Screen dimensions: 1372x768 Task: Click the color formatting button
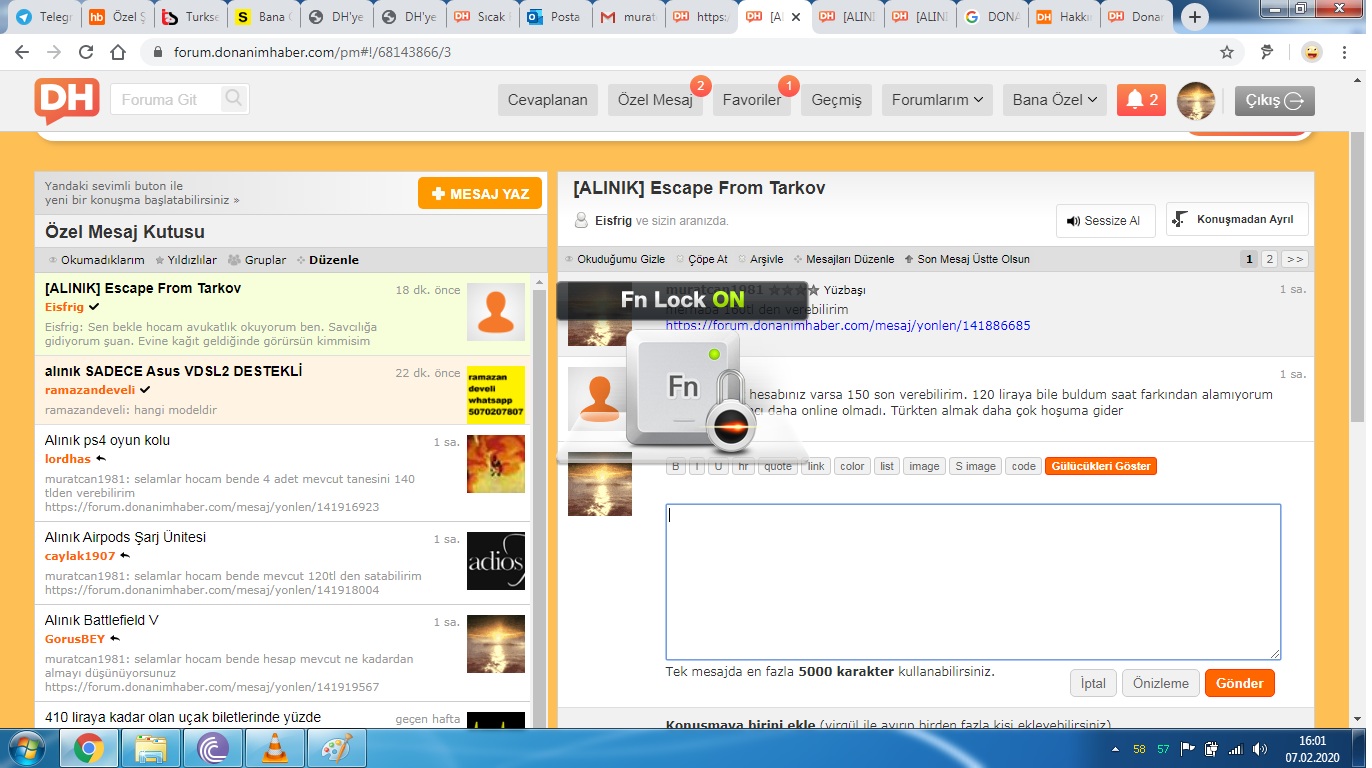point(852,466)
